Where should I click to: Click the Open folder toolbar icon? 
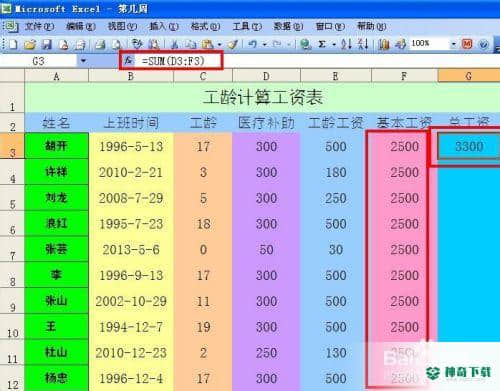click(30, 44)
